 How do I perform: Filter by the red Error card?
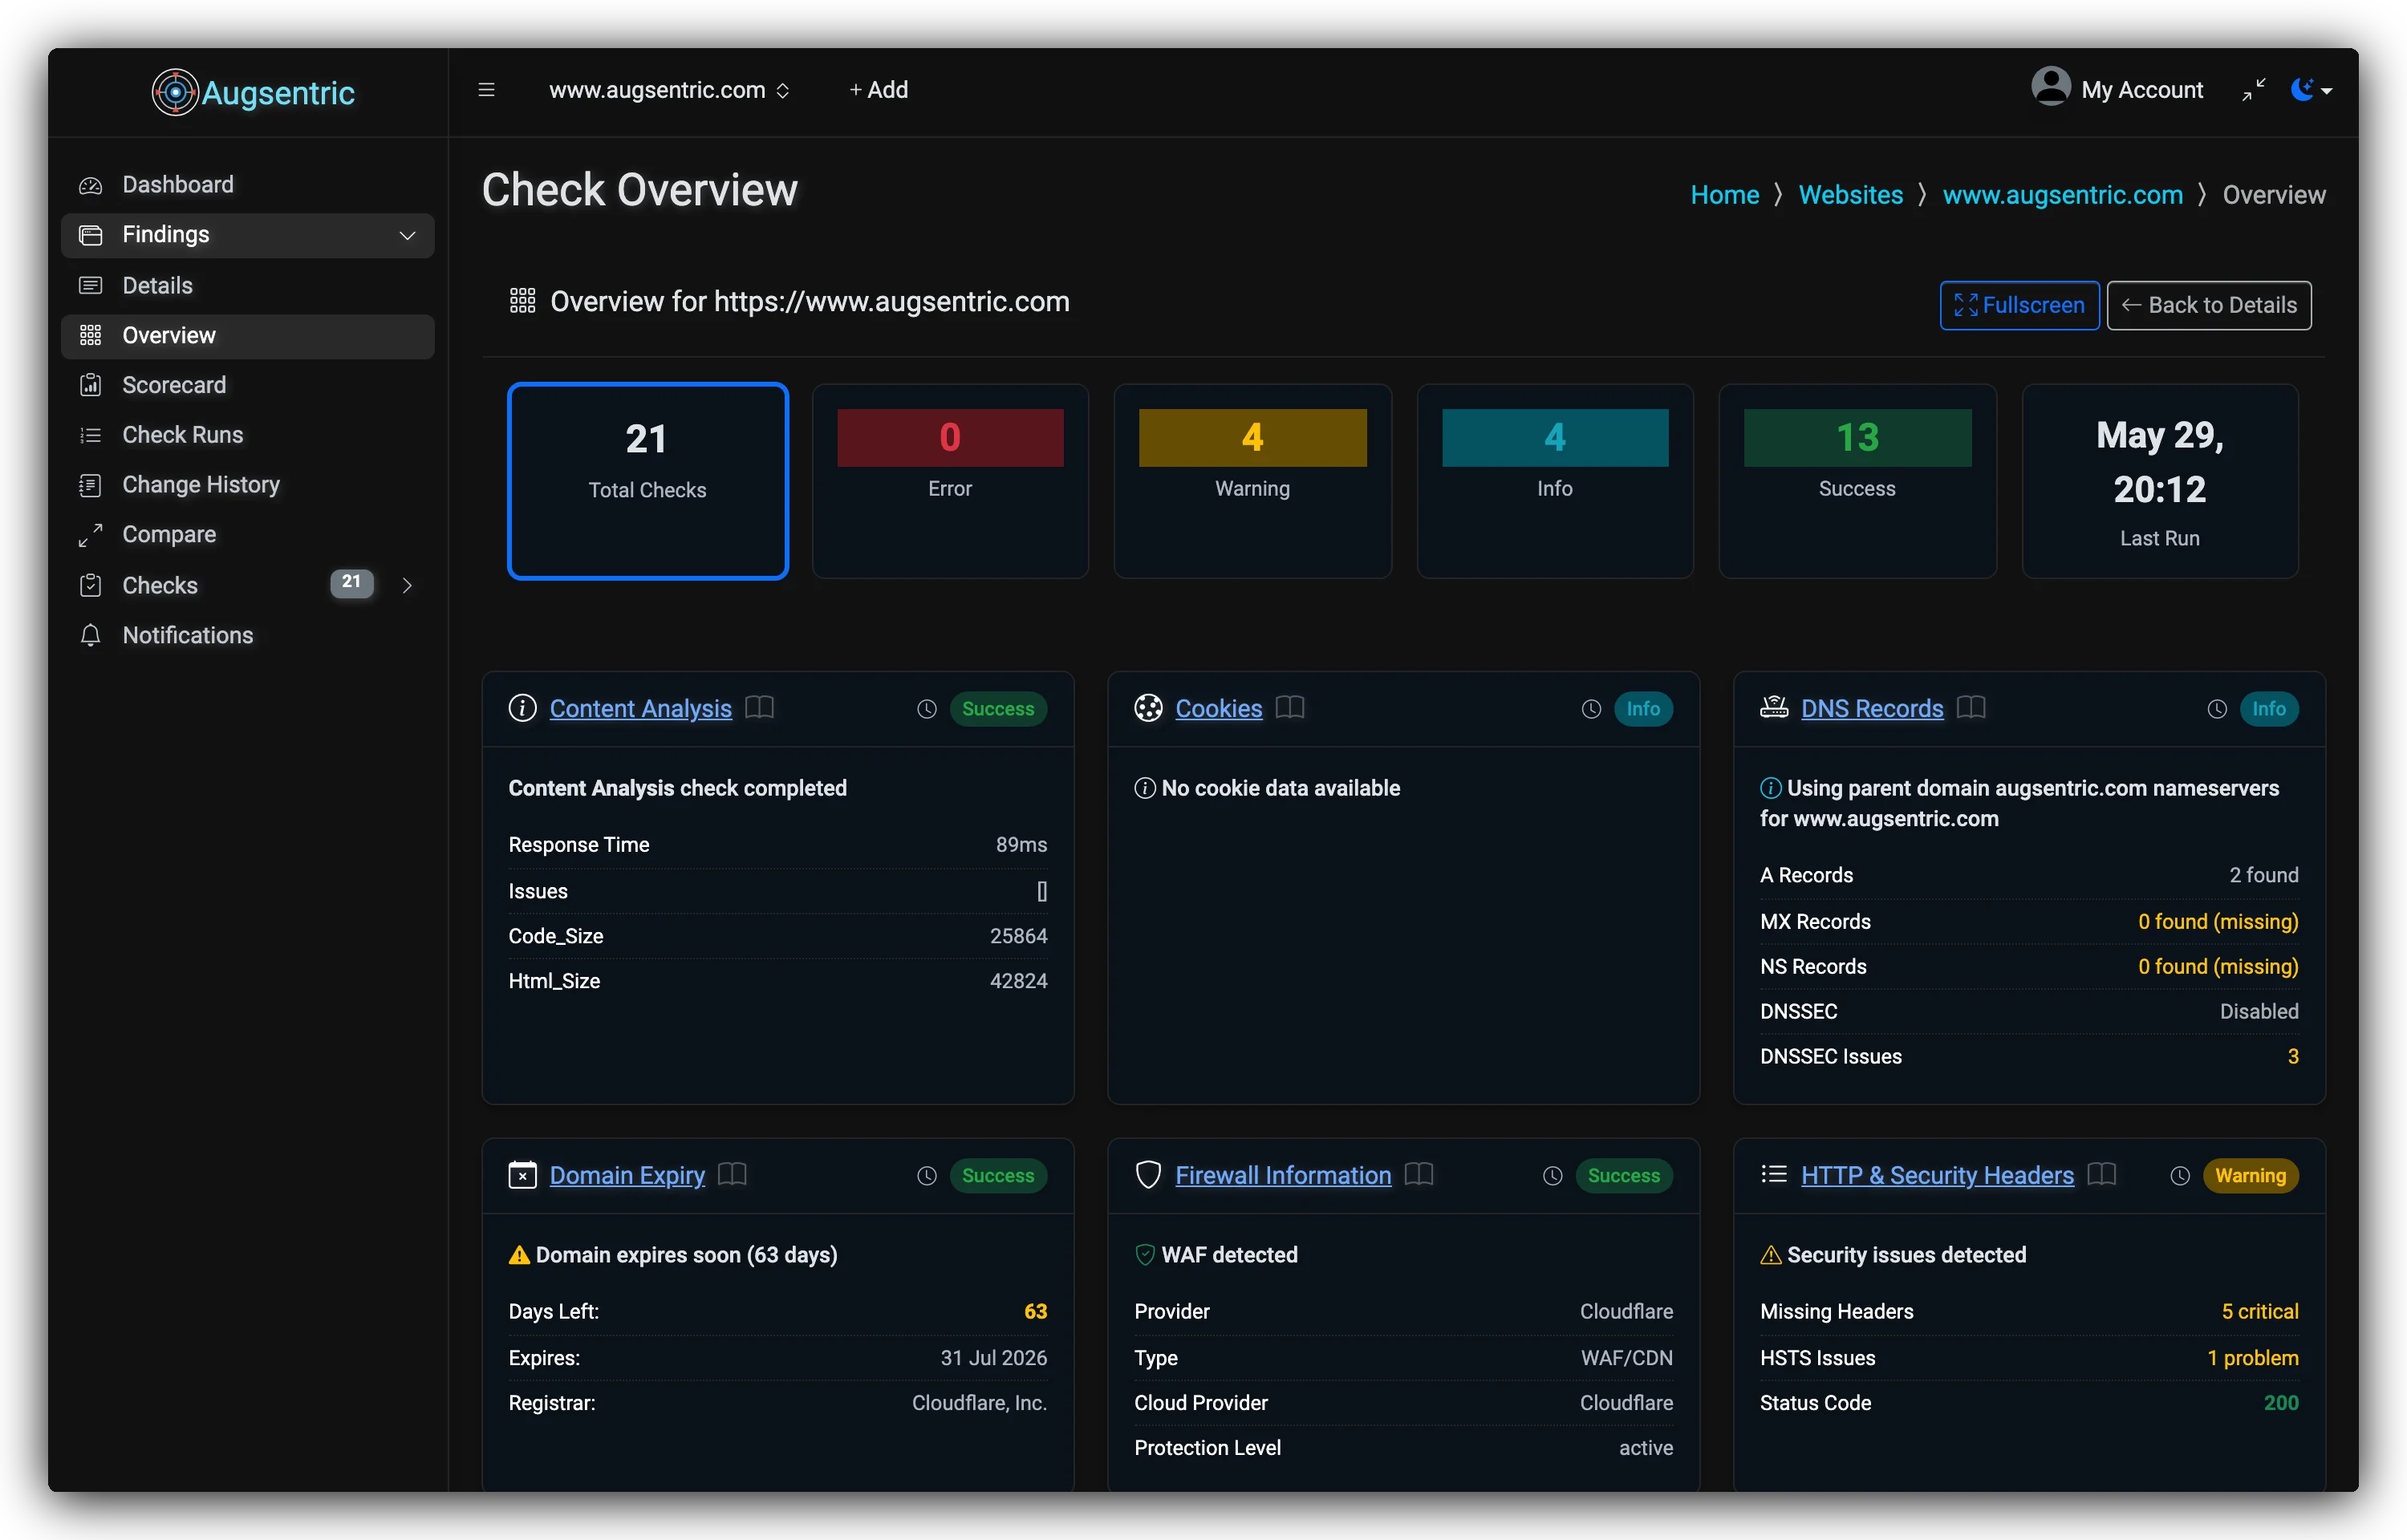point(950,481)
